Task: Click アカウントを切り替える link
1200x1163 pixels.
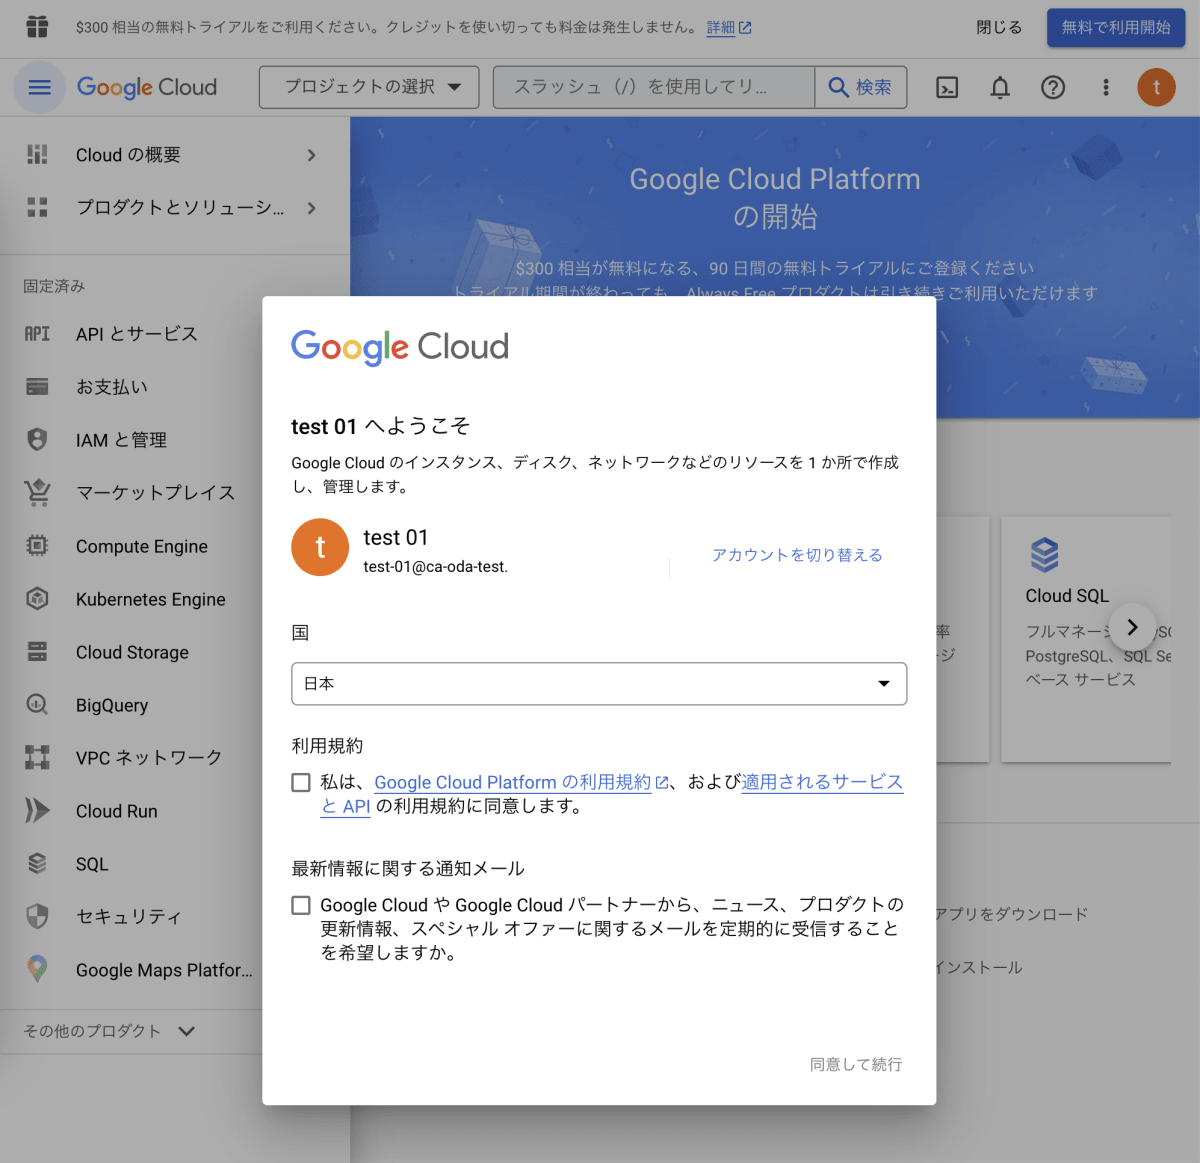Action: coord(797,555)
